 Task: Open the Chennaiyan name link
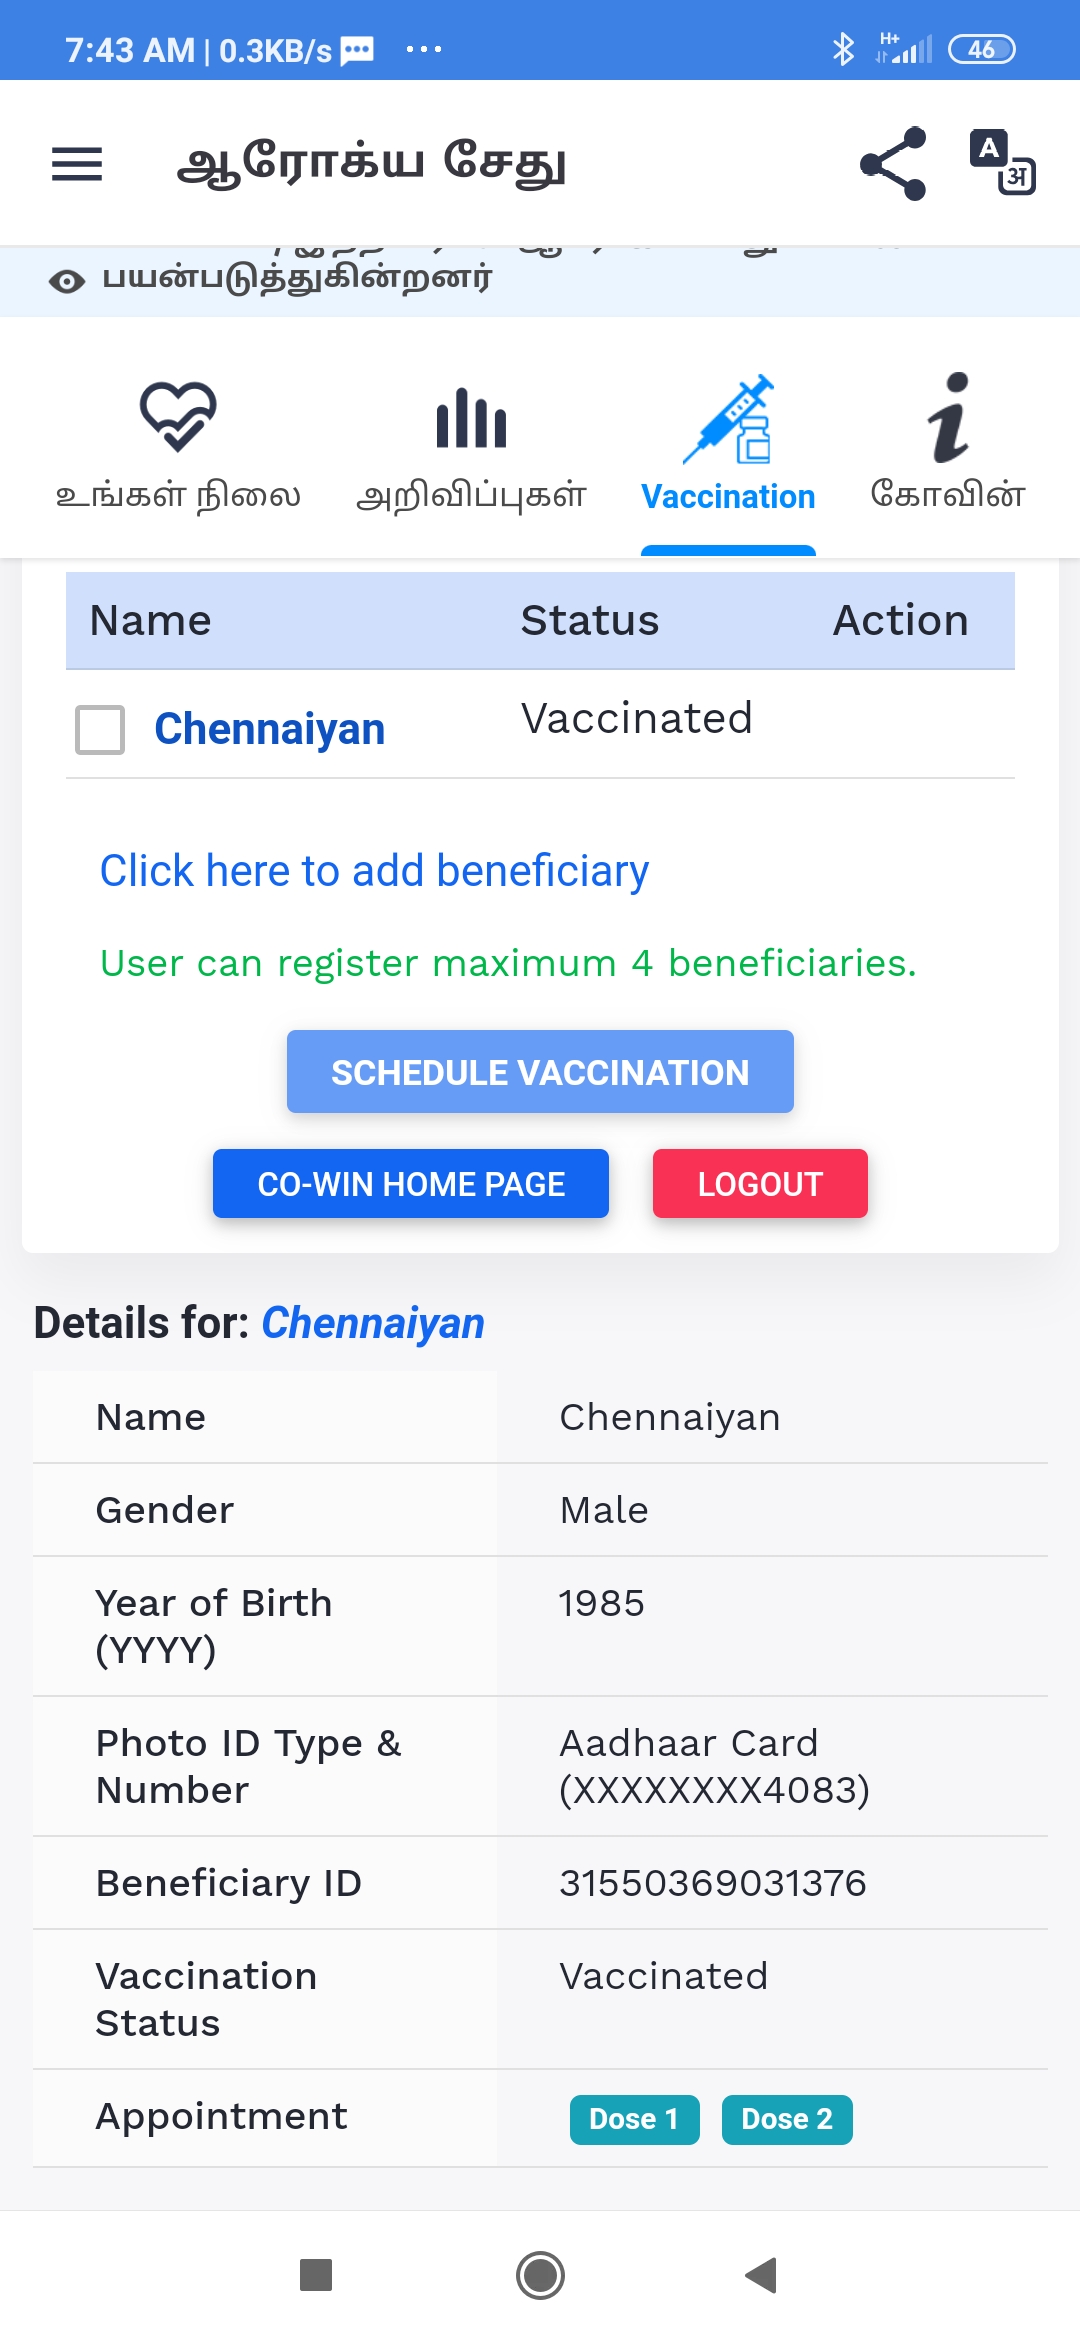pyautogui.click(x=270, y=729)
